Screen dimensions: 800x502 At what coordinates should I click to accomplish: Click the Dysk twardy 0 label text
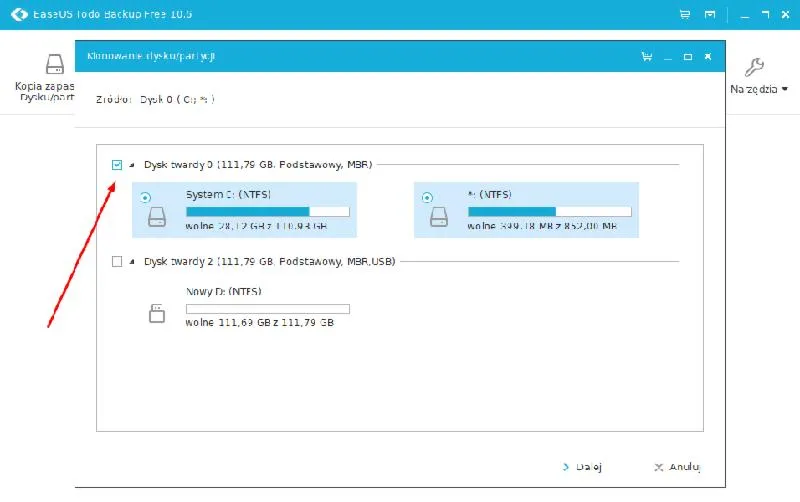pos(258,165)
